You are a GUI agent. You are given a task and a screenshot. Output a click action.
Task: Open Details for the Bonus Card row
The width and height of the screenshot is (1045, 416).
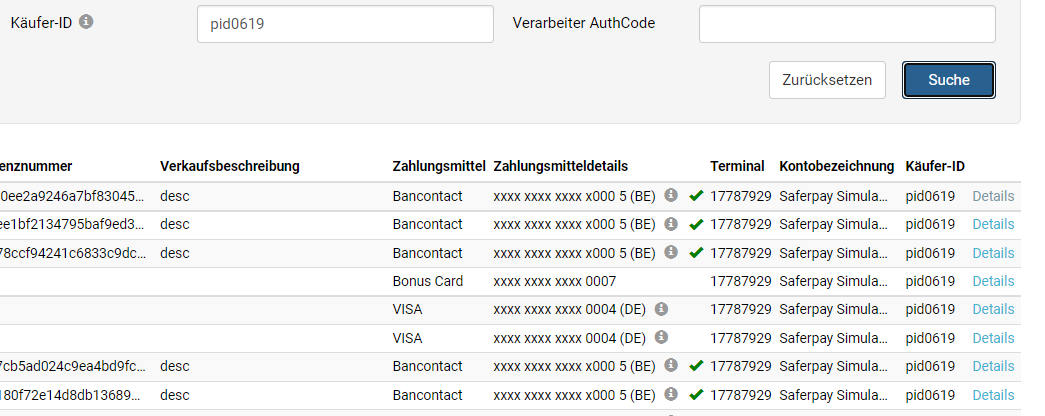coord(993,281)
